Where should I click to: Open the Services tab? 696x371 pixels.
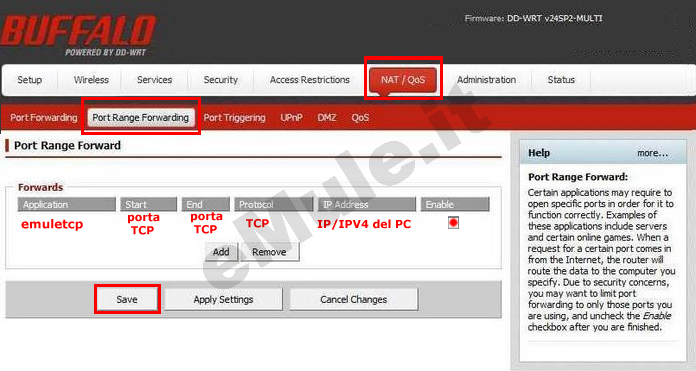pyautogui.click(x=154, y=80)
